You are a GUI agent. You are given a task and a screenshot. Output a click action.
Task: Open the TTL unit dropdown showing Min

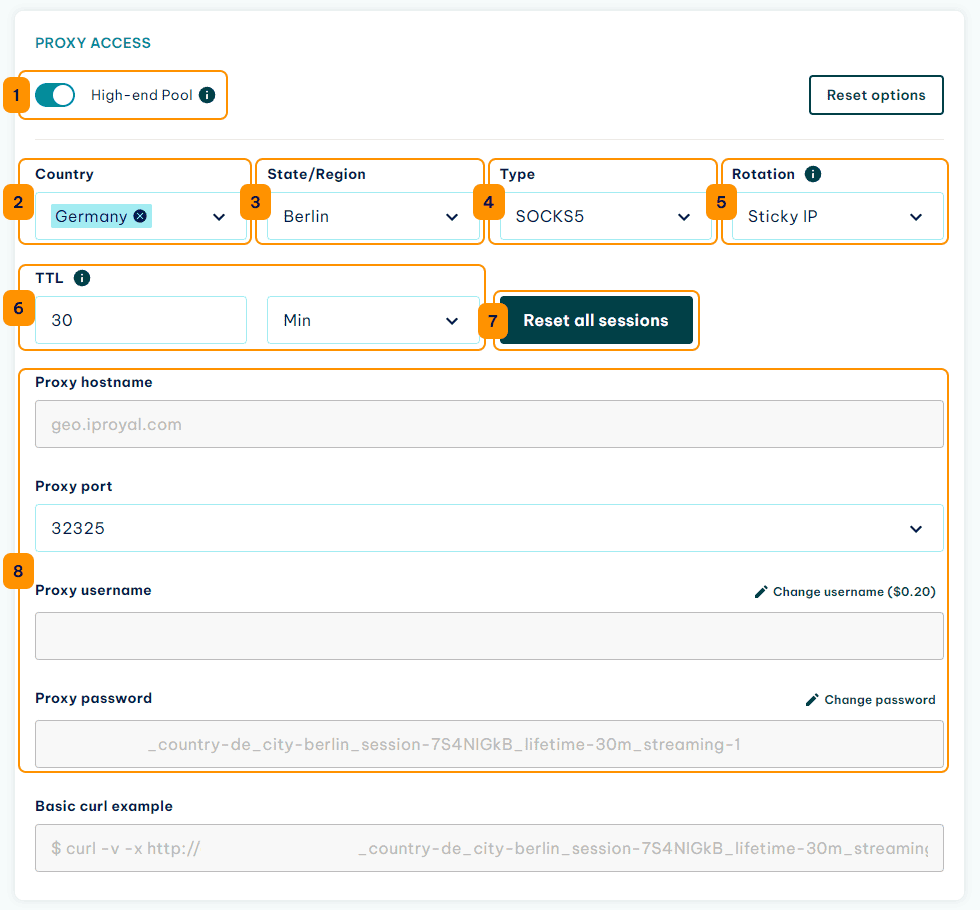373,320
